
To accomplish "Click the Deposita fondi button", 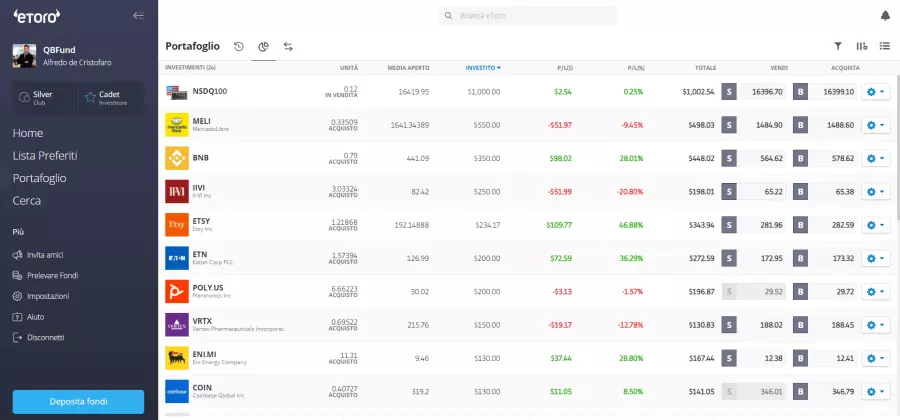I will 78,402.
